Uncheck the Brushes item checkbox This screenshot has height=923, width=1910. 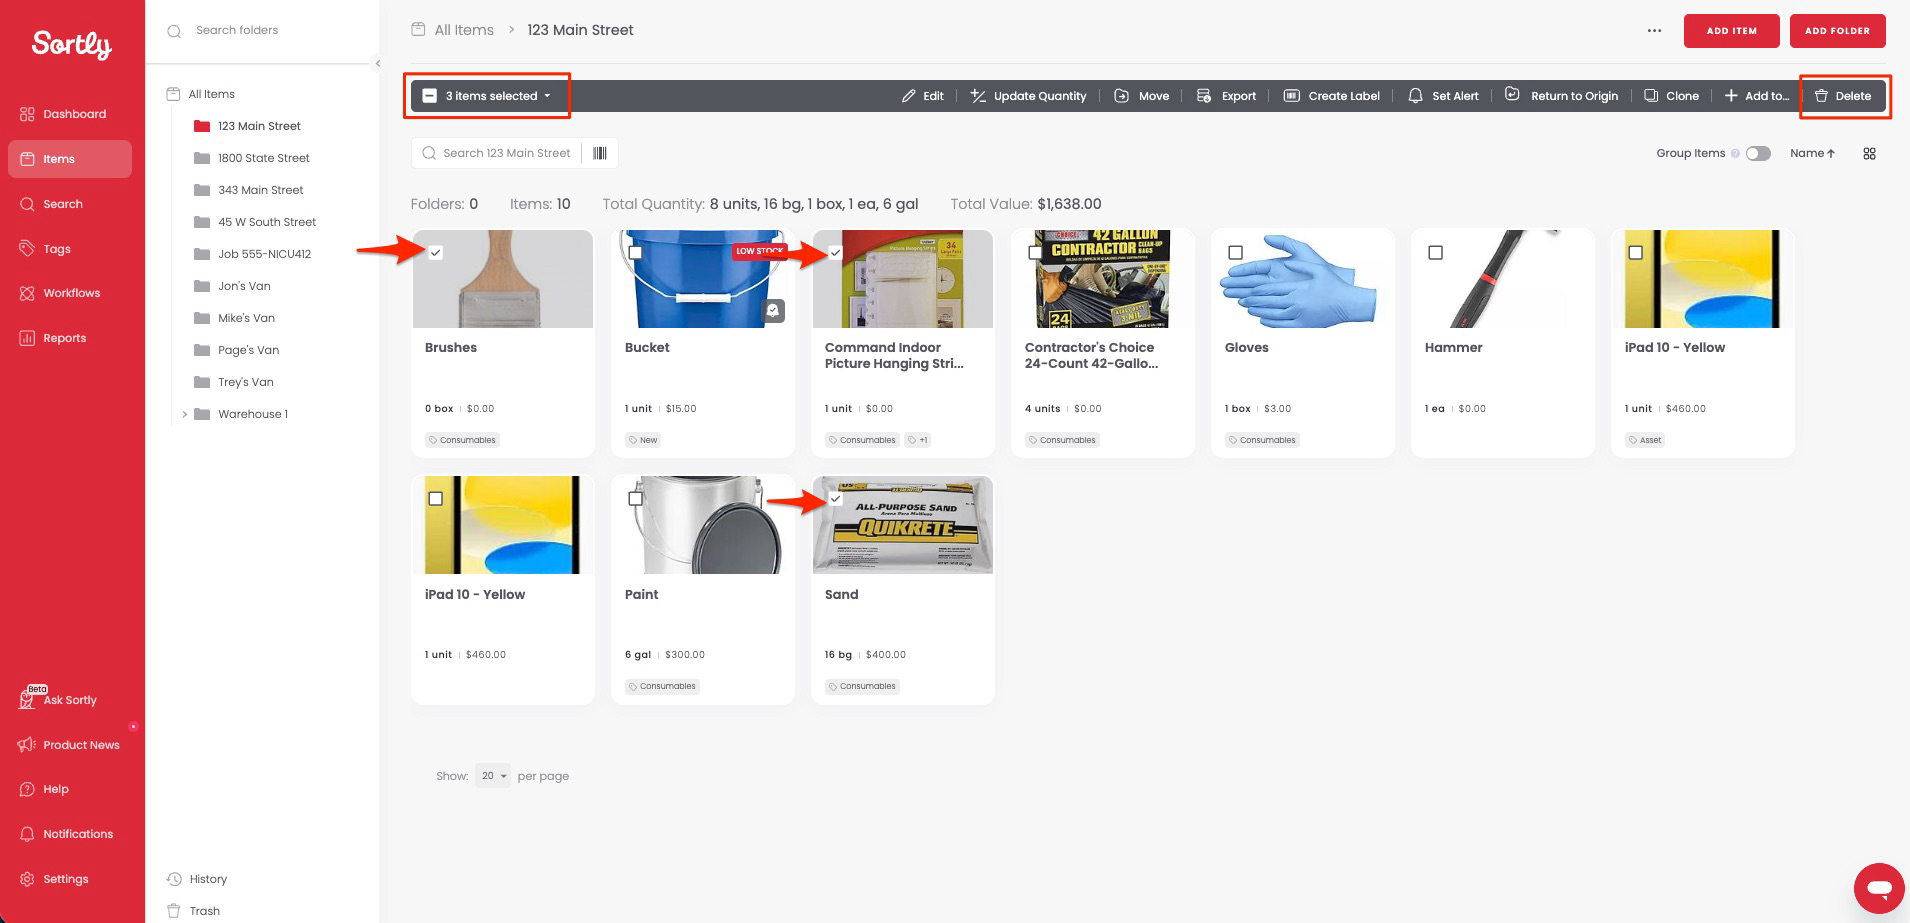point(435,253)
